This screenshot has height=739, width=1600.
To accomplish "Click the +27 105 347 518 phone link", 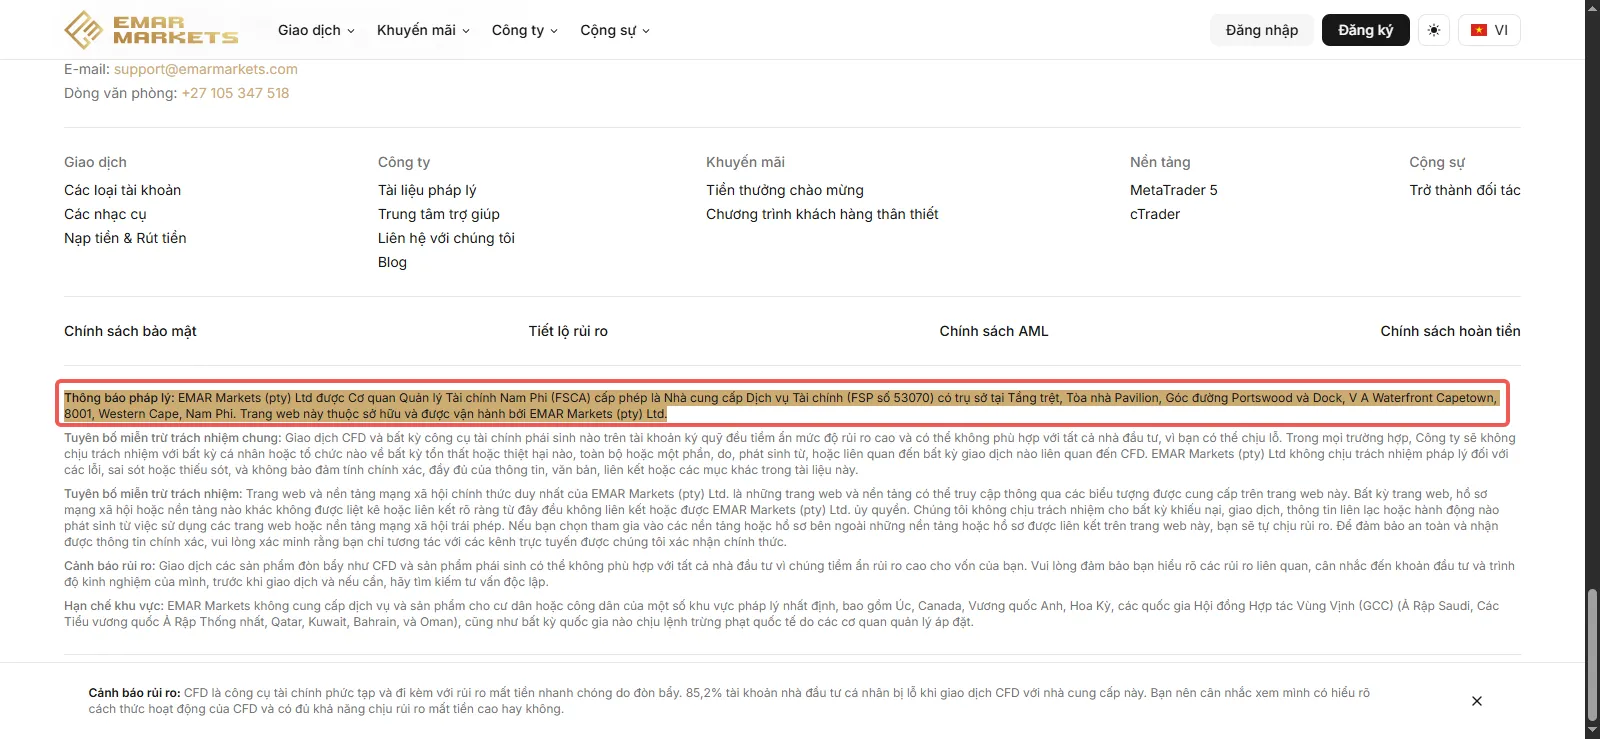I will 235,93.
